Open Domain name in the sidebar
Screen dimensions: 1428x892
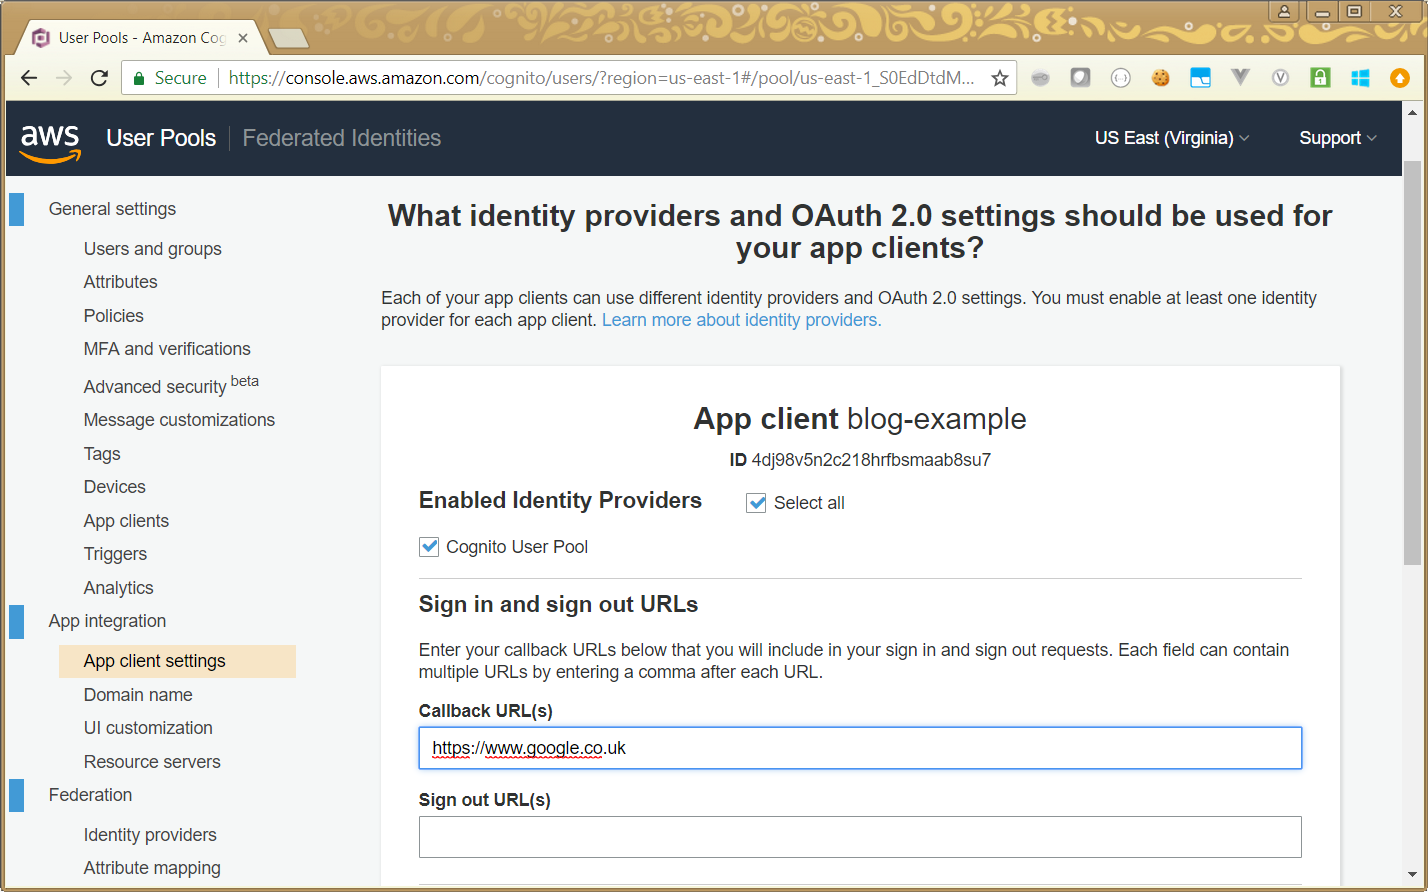point(138,695)
